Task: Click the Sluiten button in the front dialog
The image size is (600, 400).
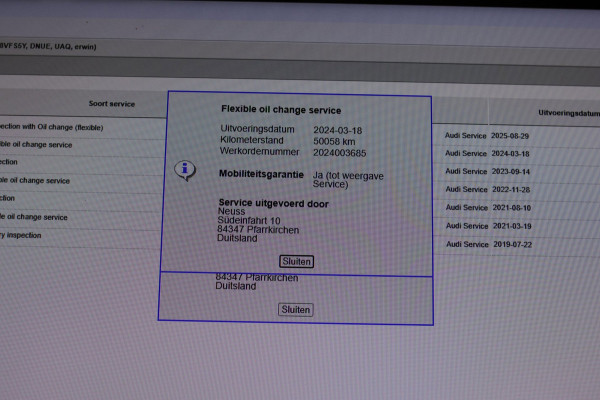Action: [296, 261]
